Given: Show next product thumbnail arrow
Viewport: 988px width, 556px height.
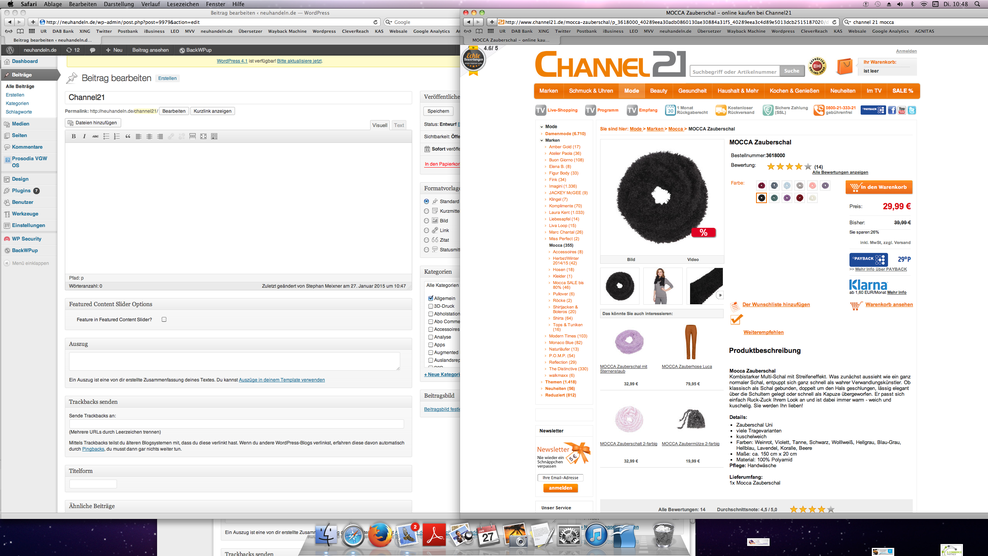Looking at the screenshot, I should pos(720,295).
